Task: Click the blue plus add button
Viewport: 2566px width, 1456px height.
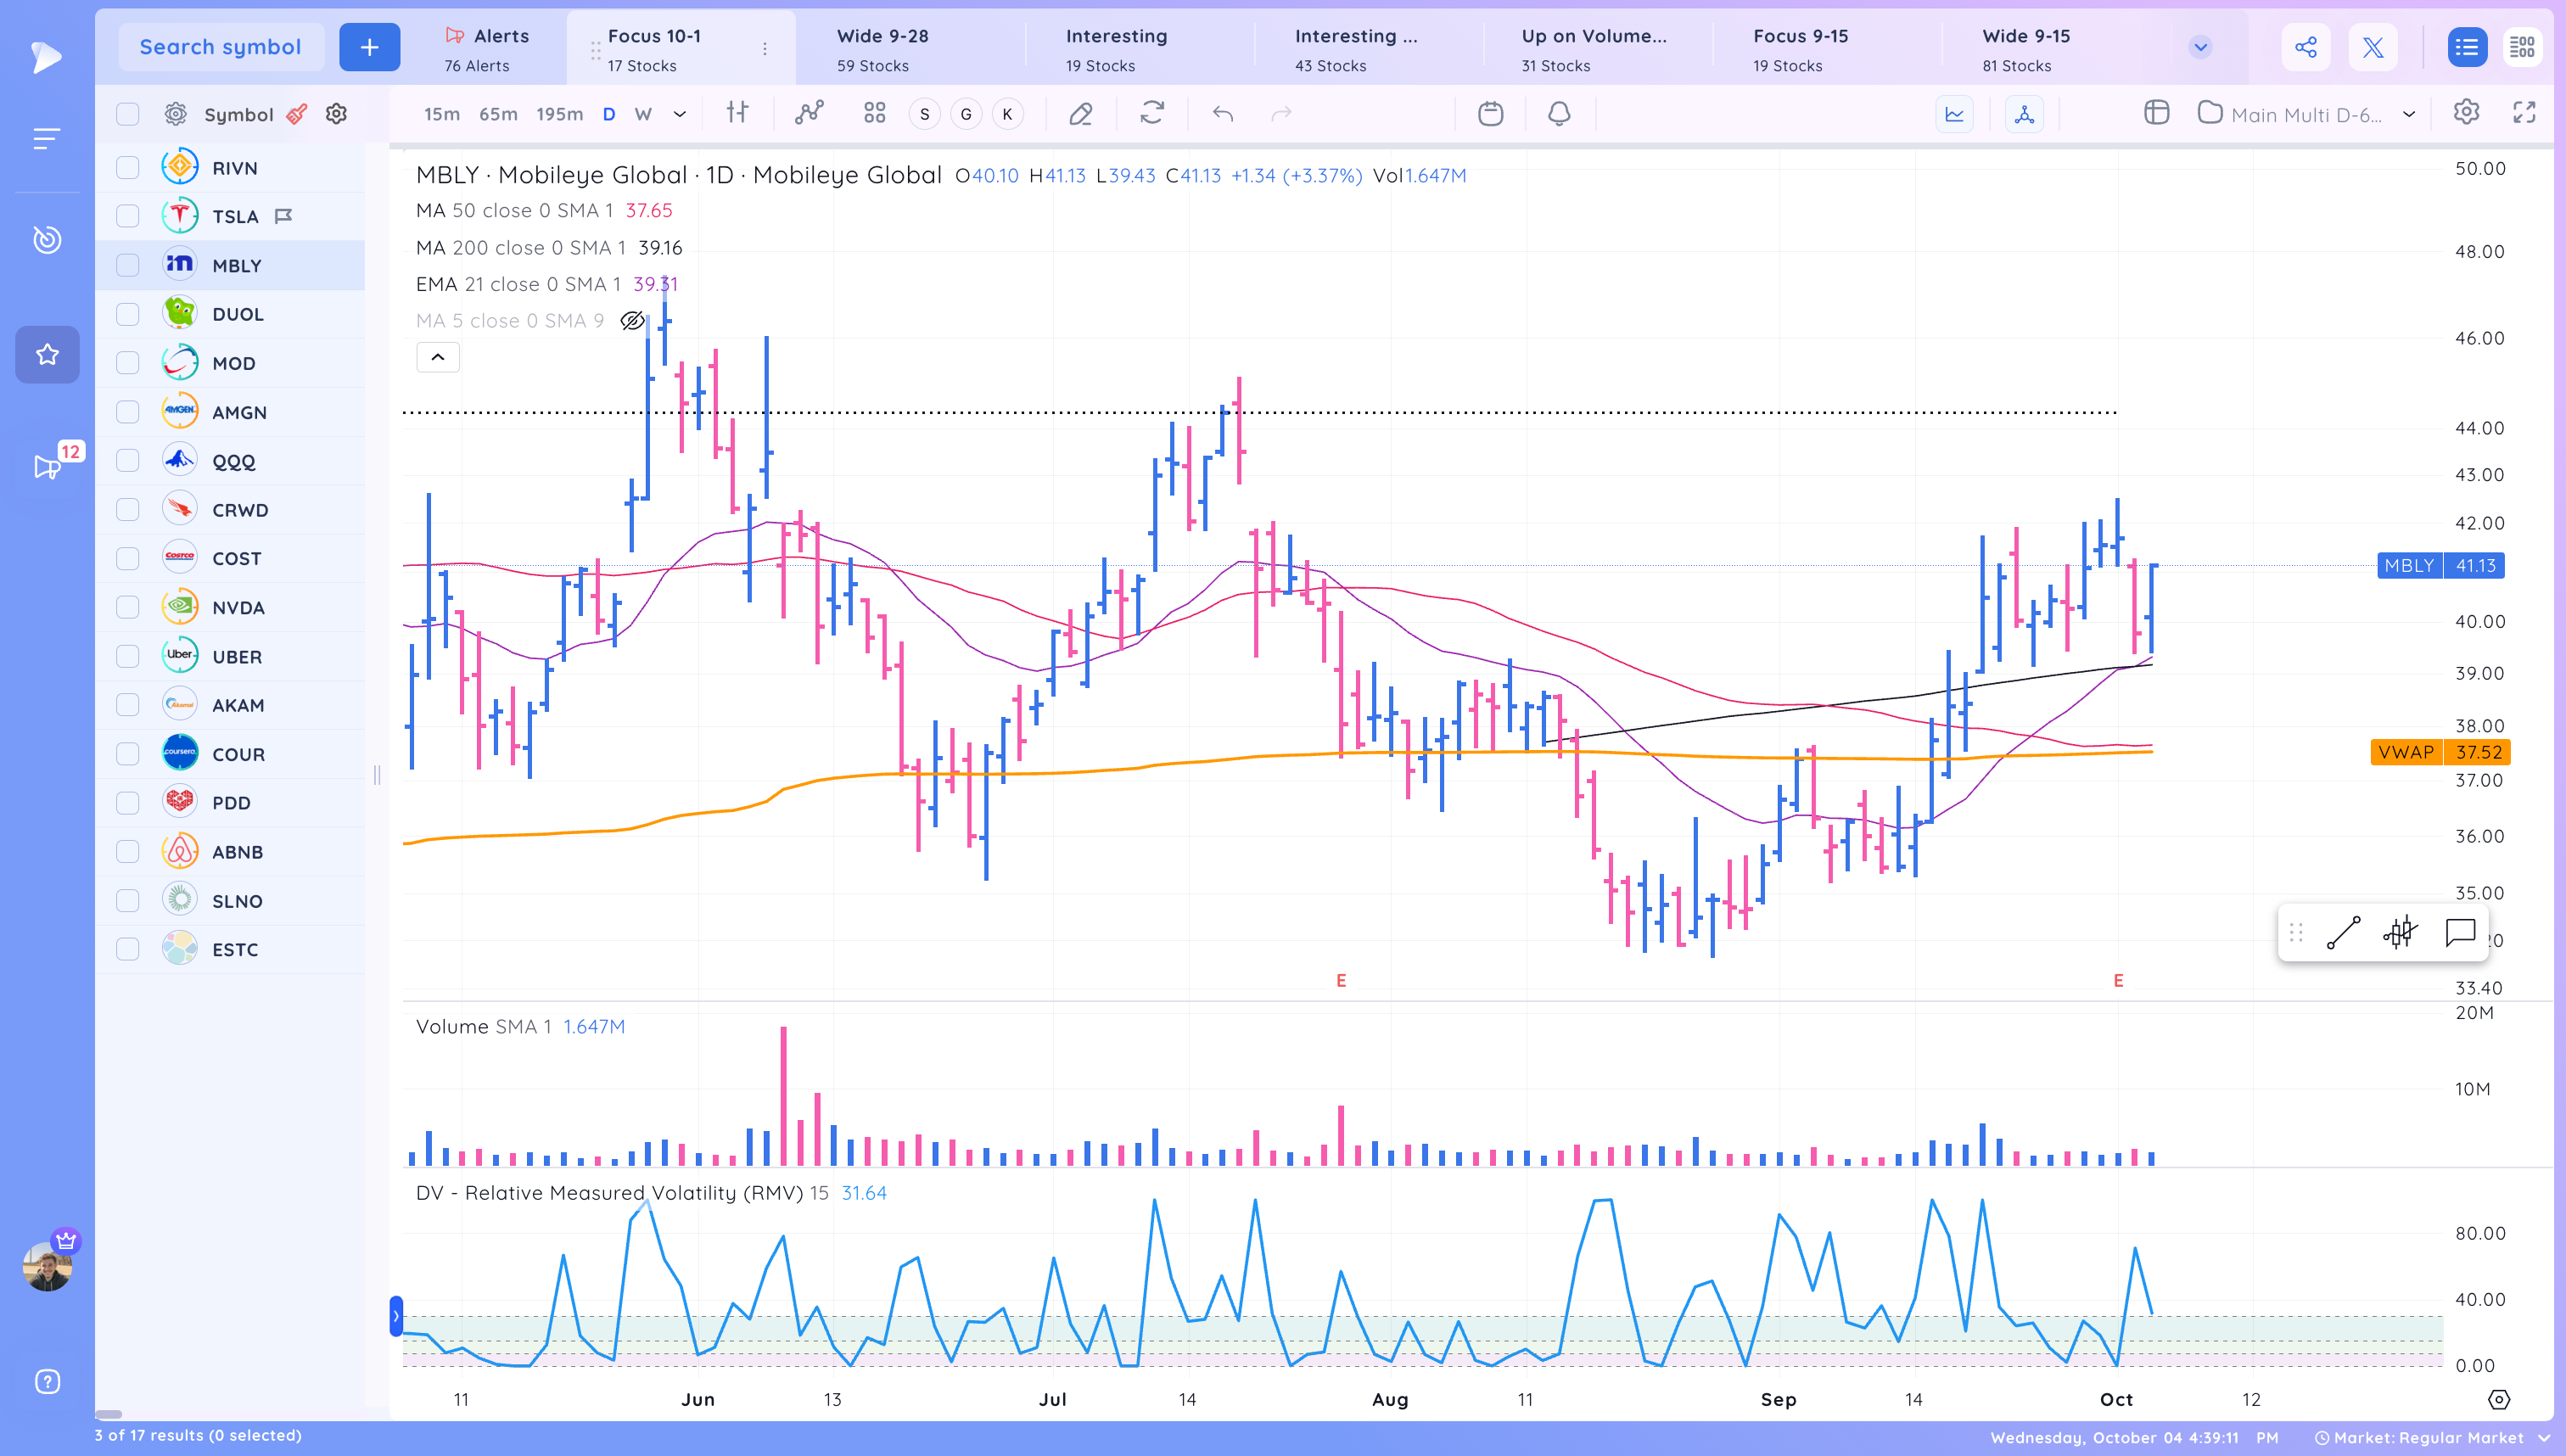Action: click(369, 47)
